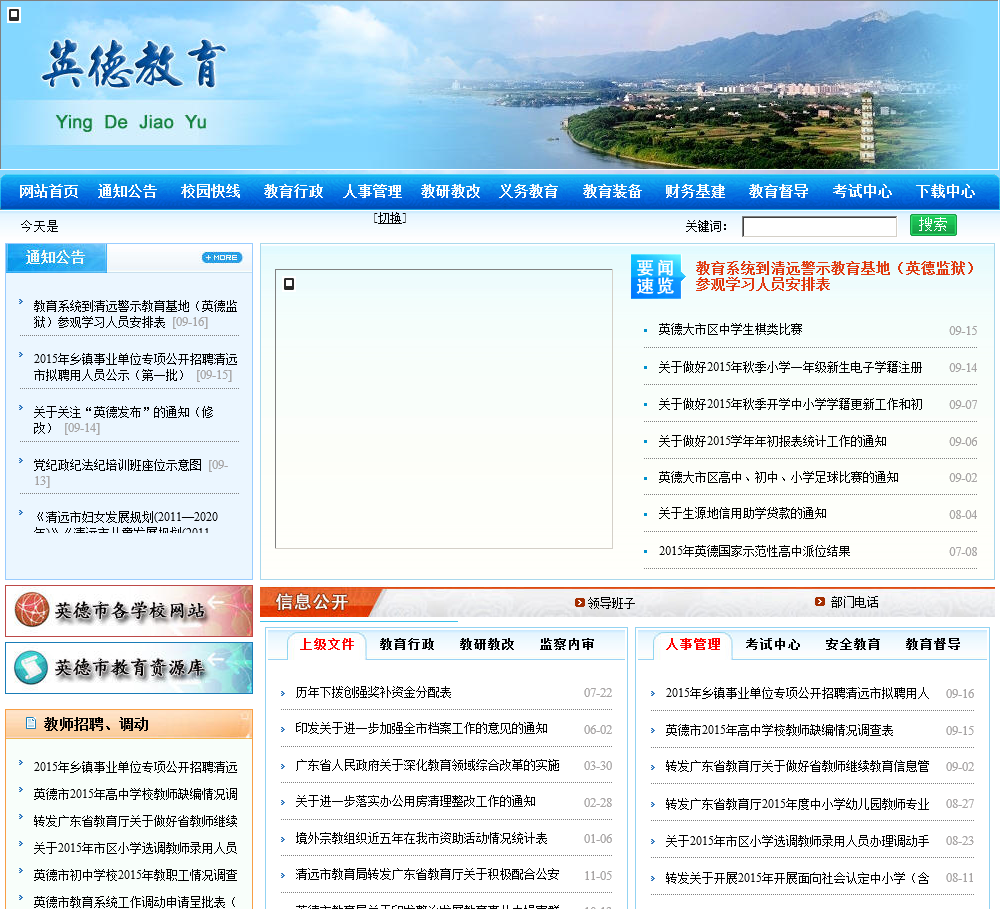Switch to the 教育行政 tab in 信息公开

407,644
